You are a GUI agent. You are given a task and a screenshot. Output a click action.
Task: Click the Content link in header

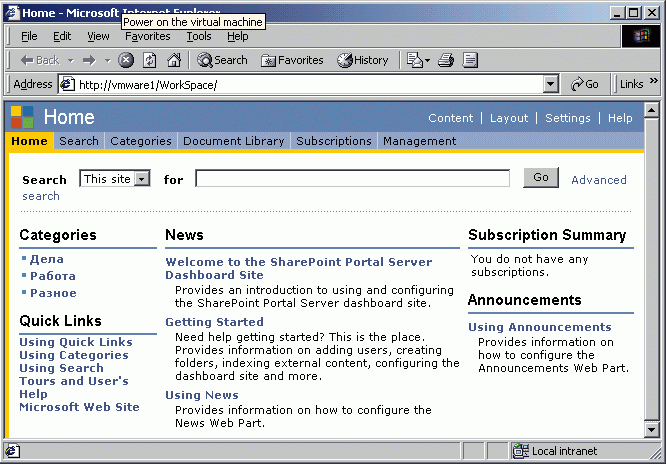click(x=451, y=118)
